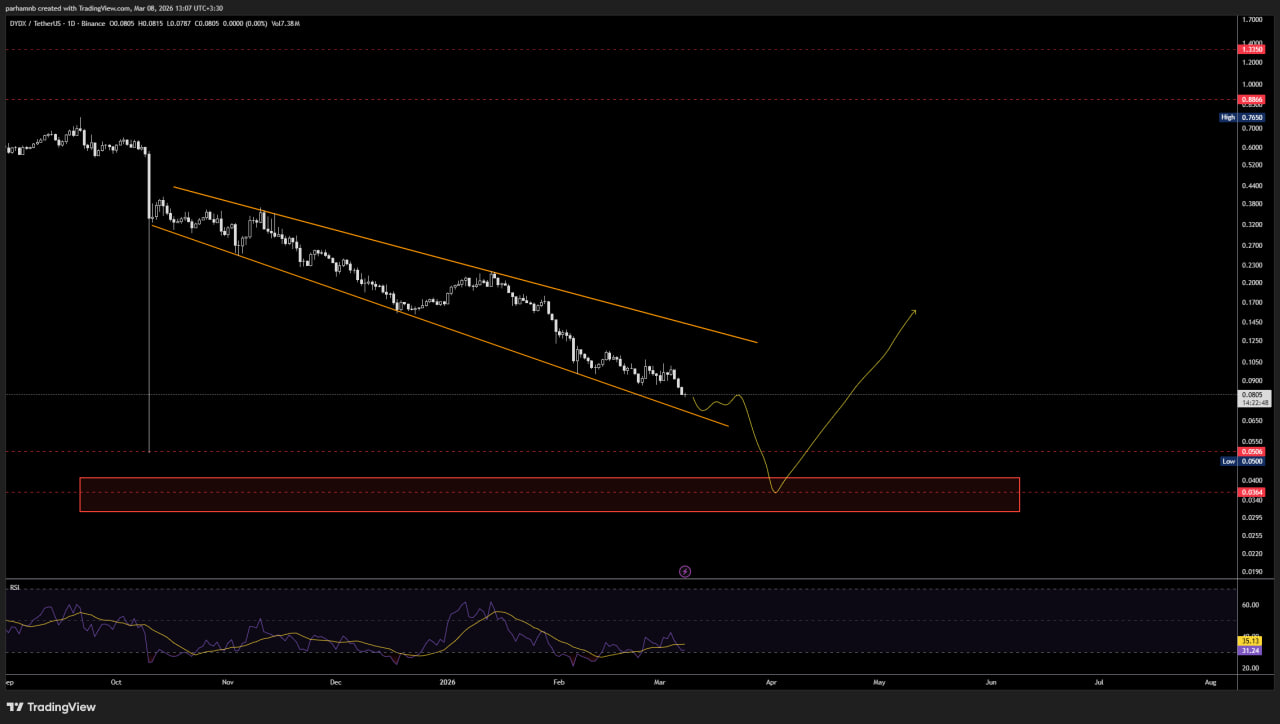Click the yellow RSI average value 35.13
Viewport: 1280px width, 724px height.
coord(1250,640)
